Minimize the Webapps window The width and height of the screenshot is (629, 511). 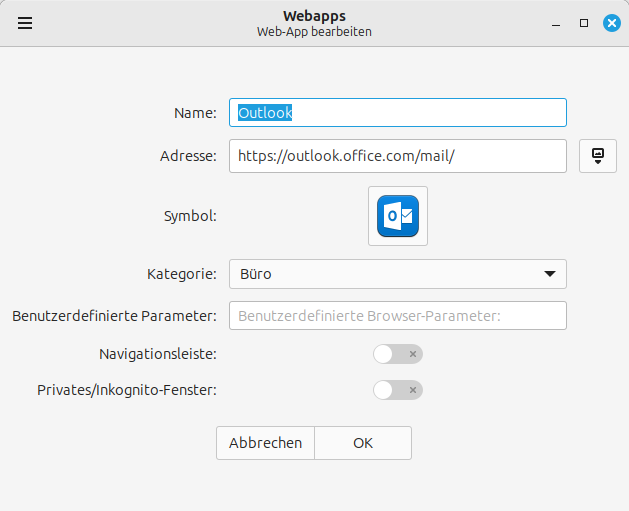556,23
